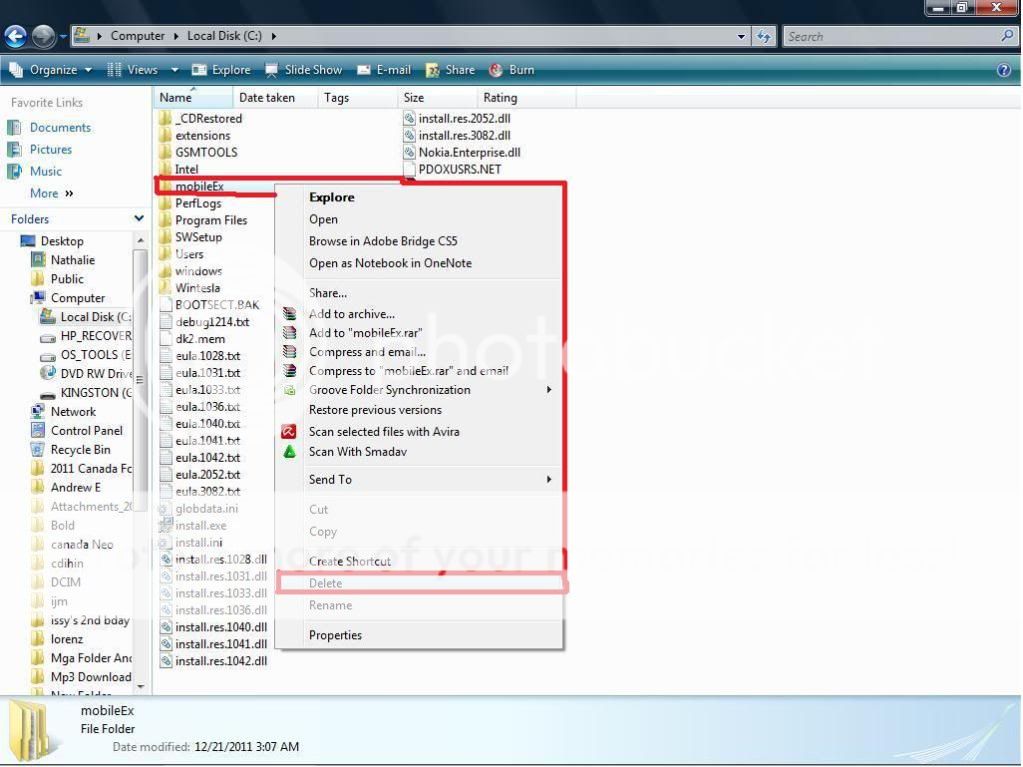This screenshot has height=767, width=1023.
Task: Click the Smadav green triangle icon
Action: [290, 451]
